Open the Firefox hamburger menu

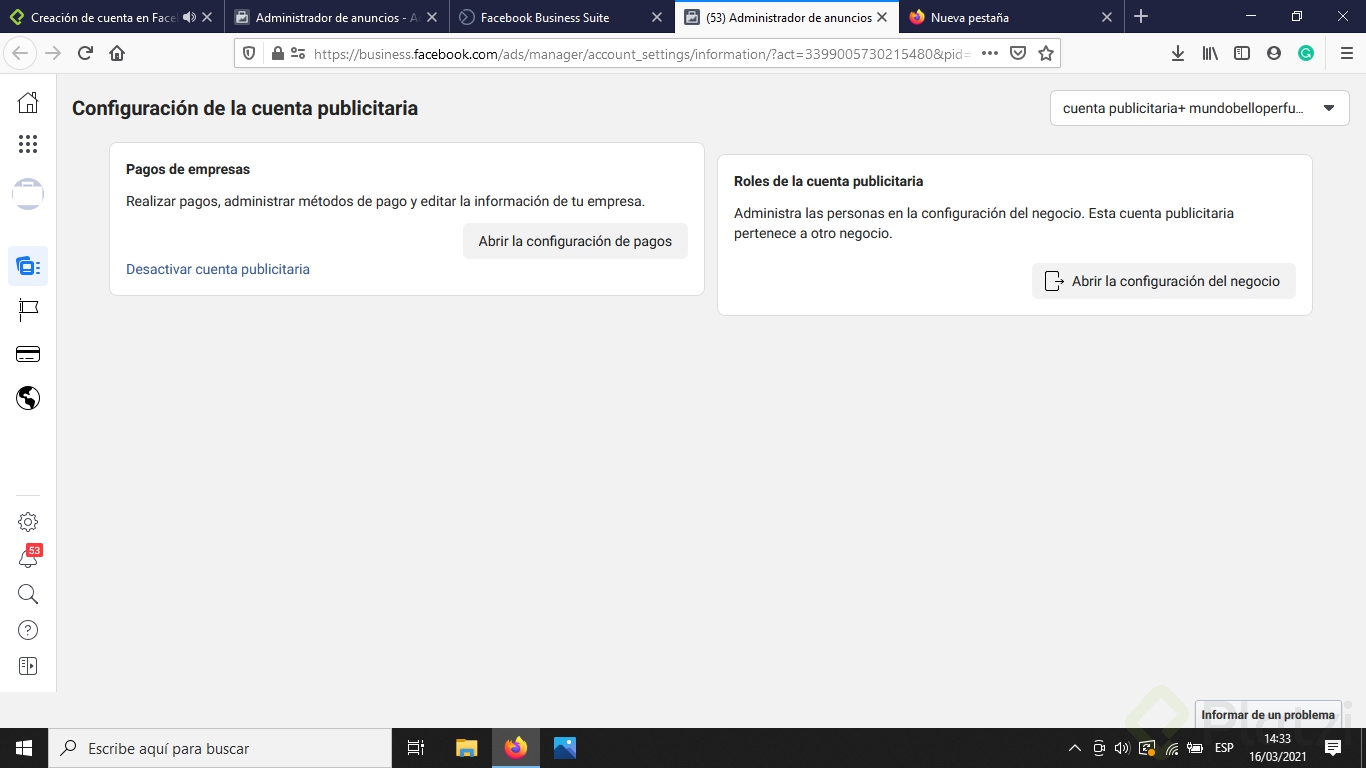coord(1346,53)
